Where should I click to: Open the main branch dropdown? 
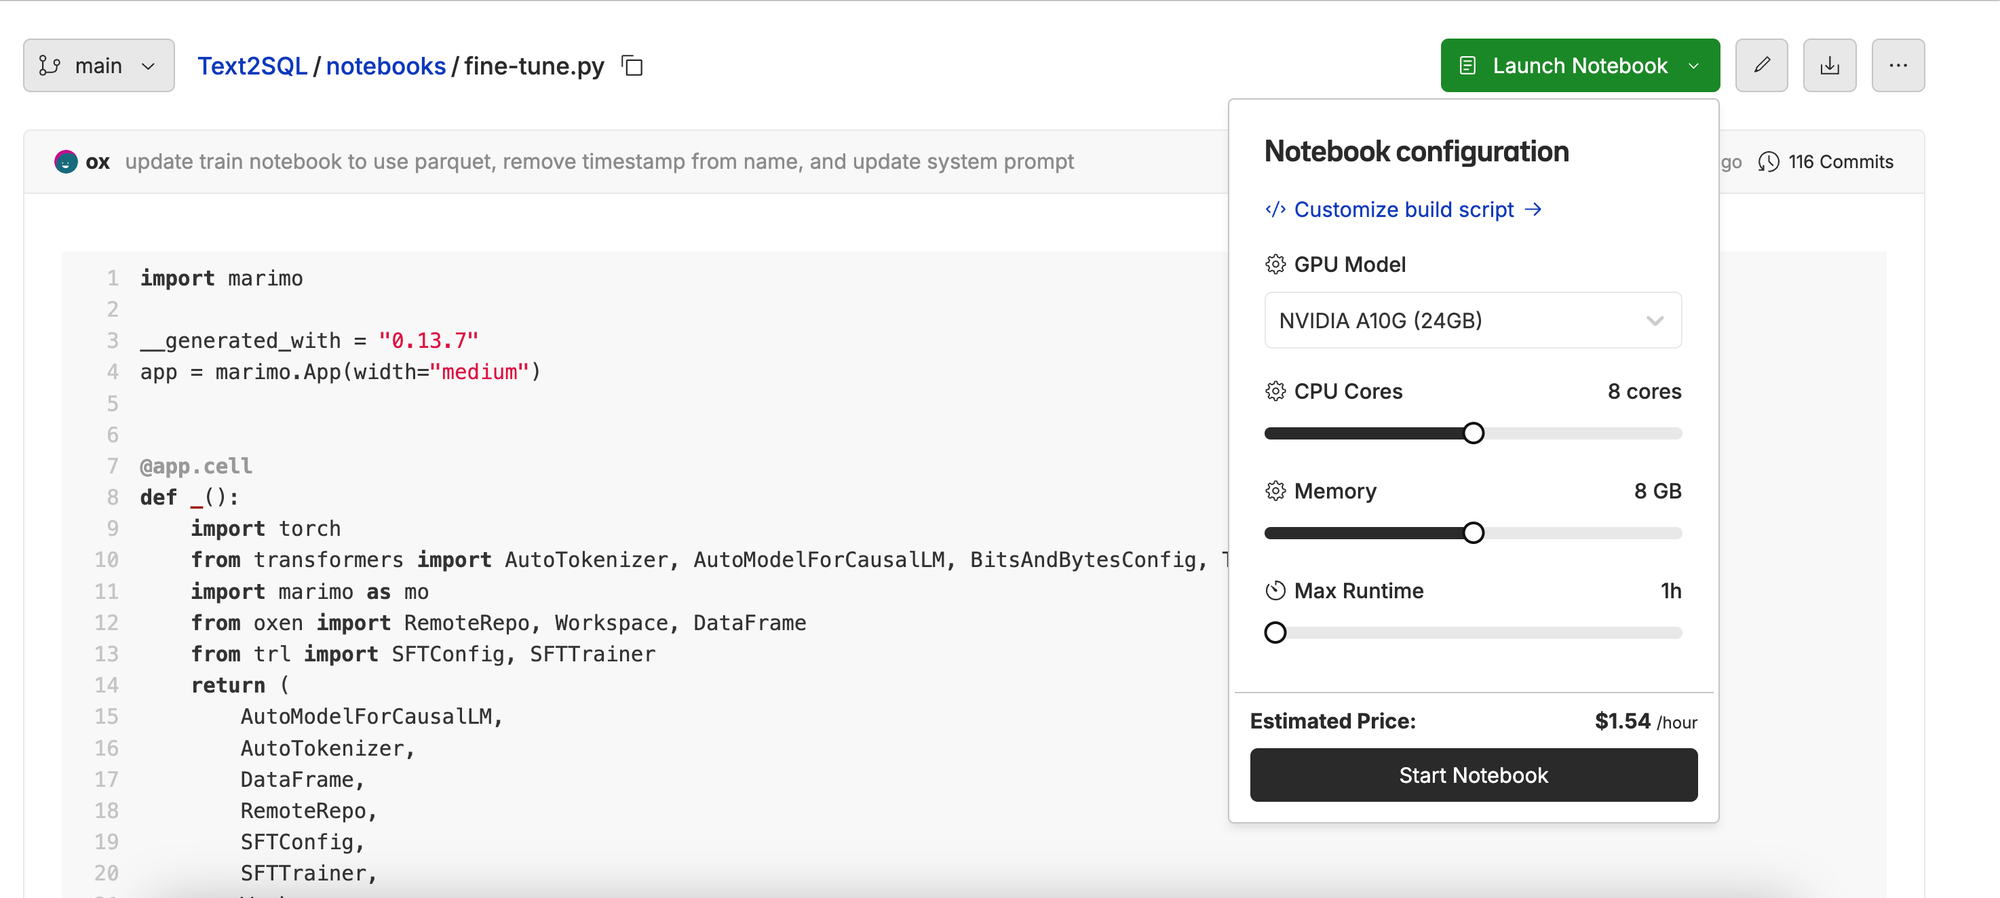[x=99, y=66]
